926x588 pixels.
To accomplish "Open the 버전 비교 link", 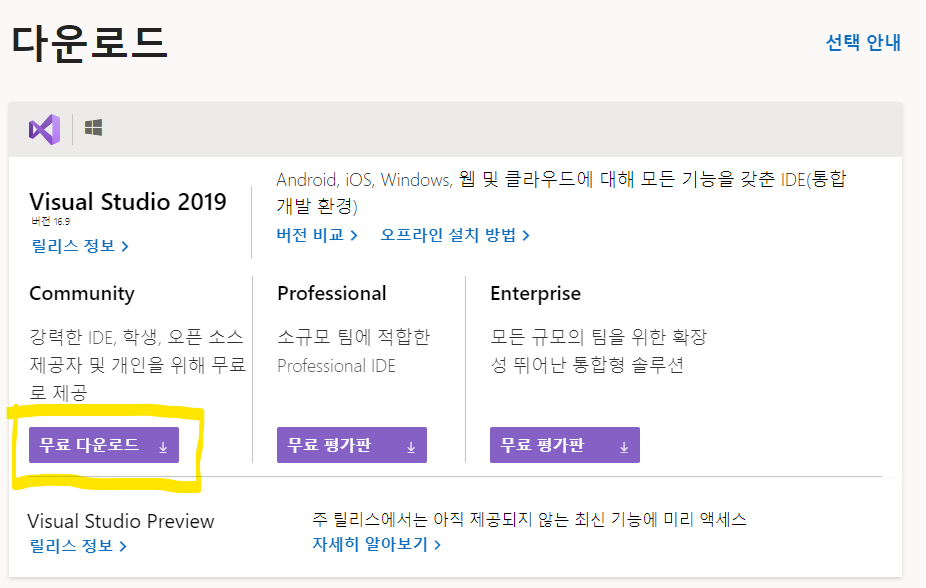I will click(317, 235).
